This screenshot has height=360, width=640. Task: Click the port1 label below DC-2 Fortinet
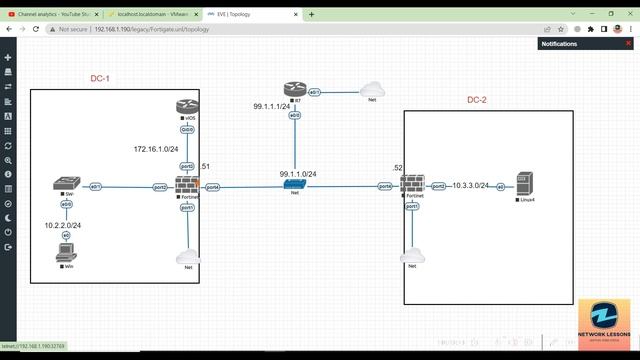(412, 207)
